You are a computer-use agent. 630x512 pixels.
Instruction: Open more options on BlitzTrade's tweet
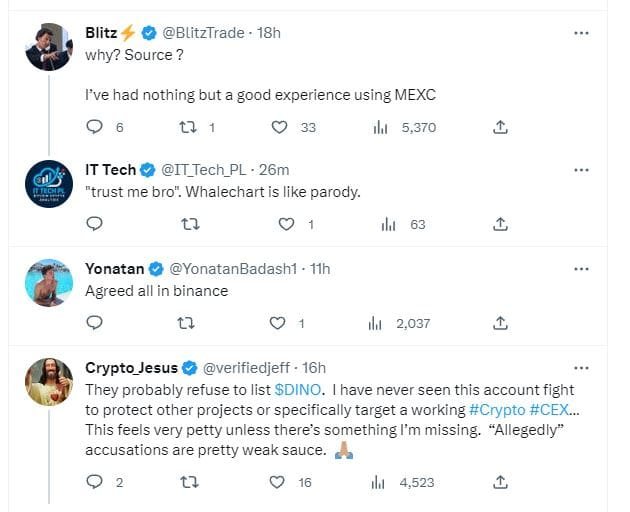click(x=581, y=33)
